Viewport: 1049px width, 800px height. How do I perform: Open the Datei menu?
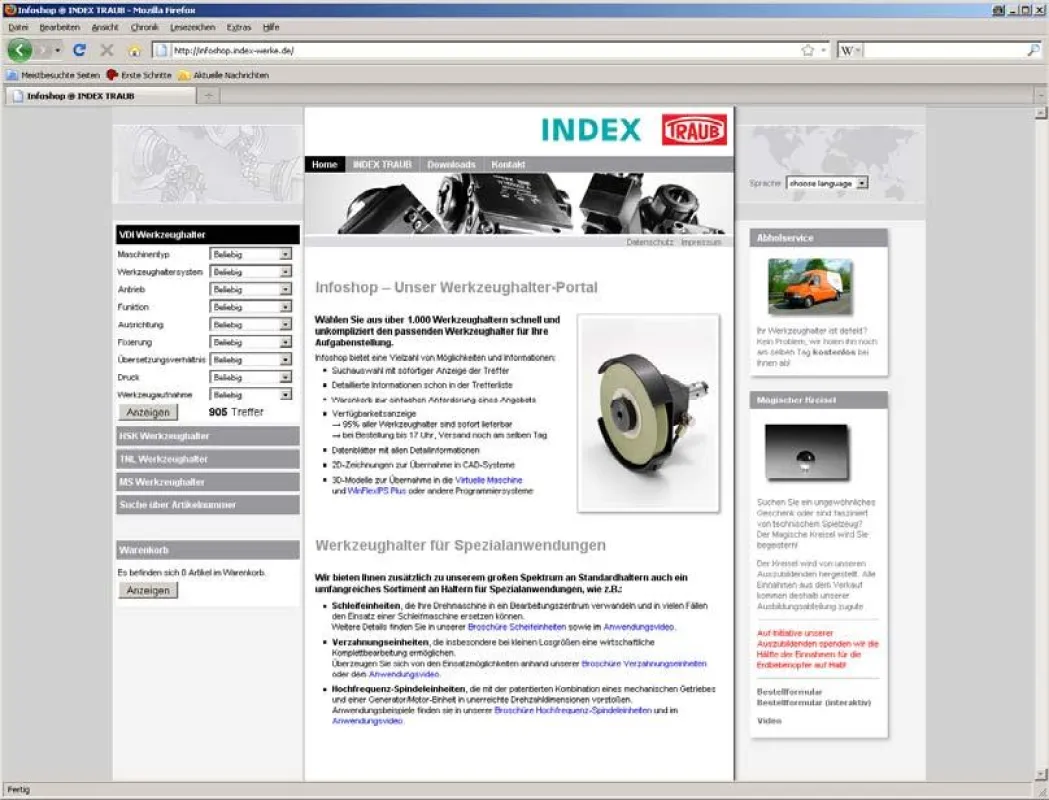click(18, 27)
